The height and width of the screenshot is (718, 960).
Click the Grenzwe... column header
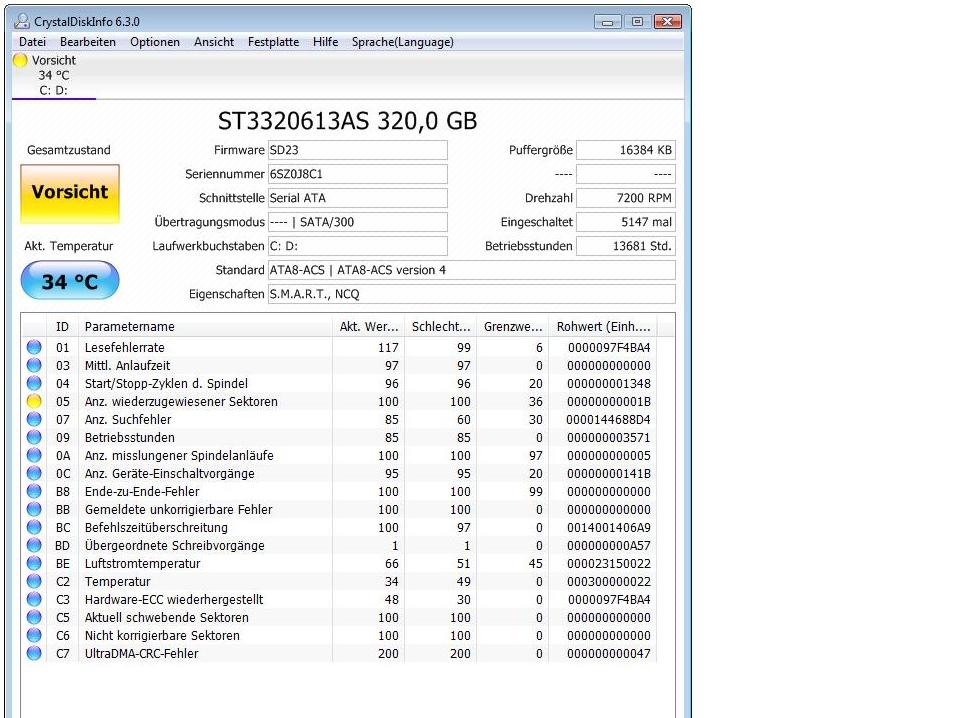(513, 326)
